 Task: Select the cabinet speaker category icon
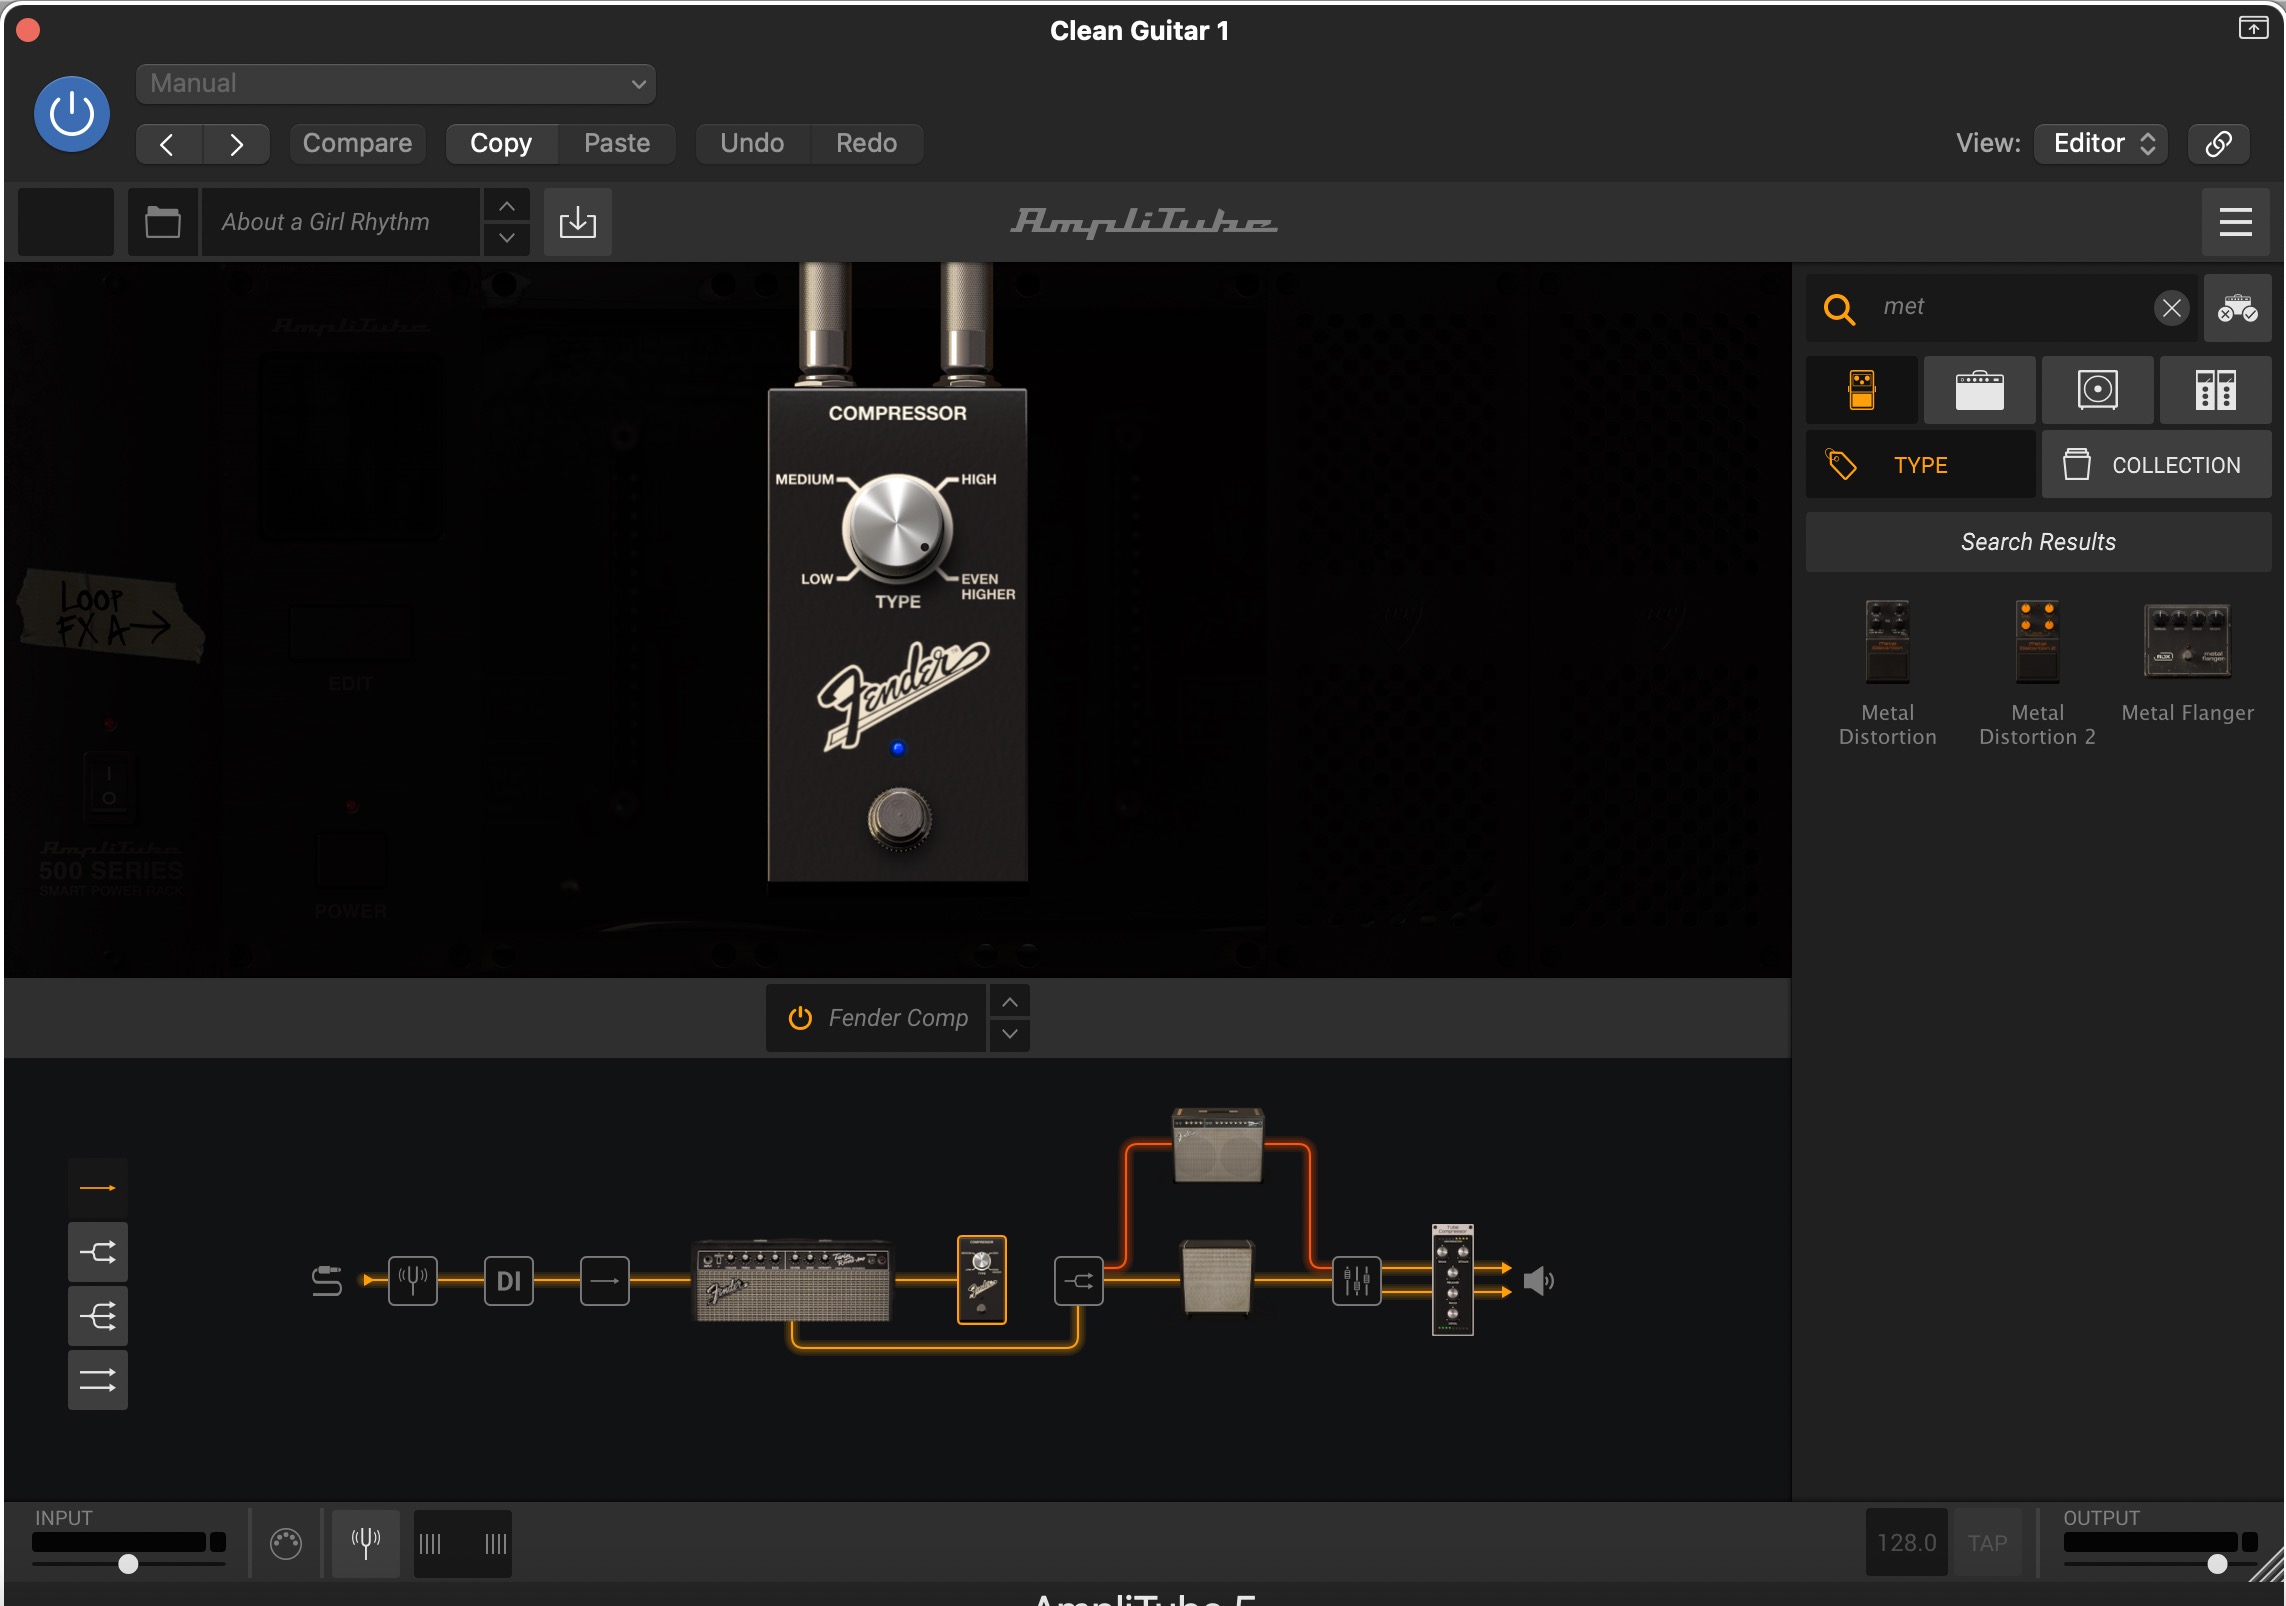[x=2097, y=390]
